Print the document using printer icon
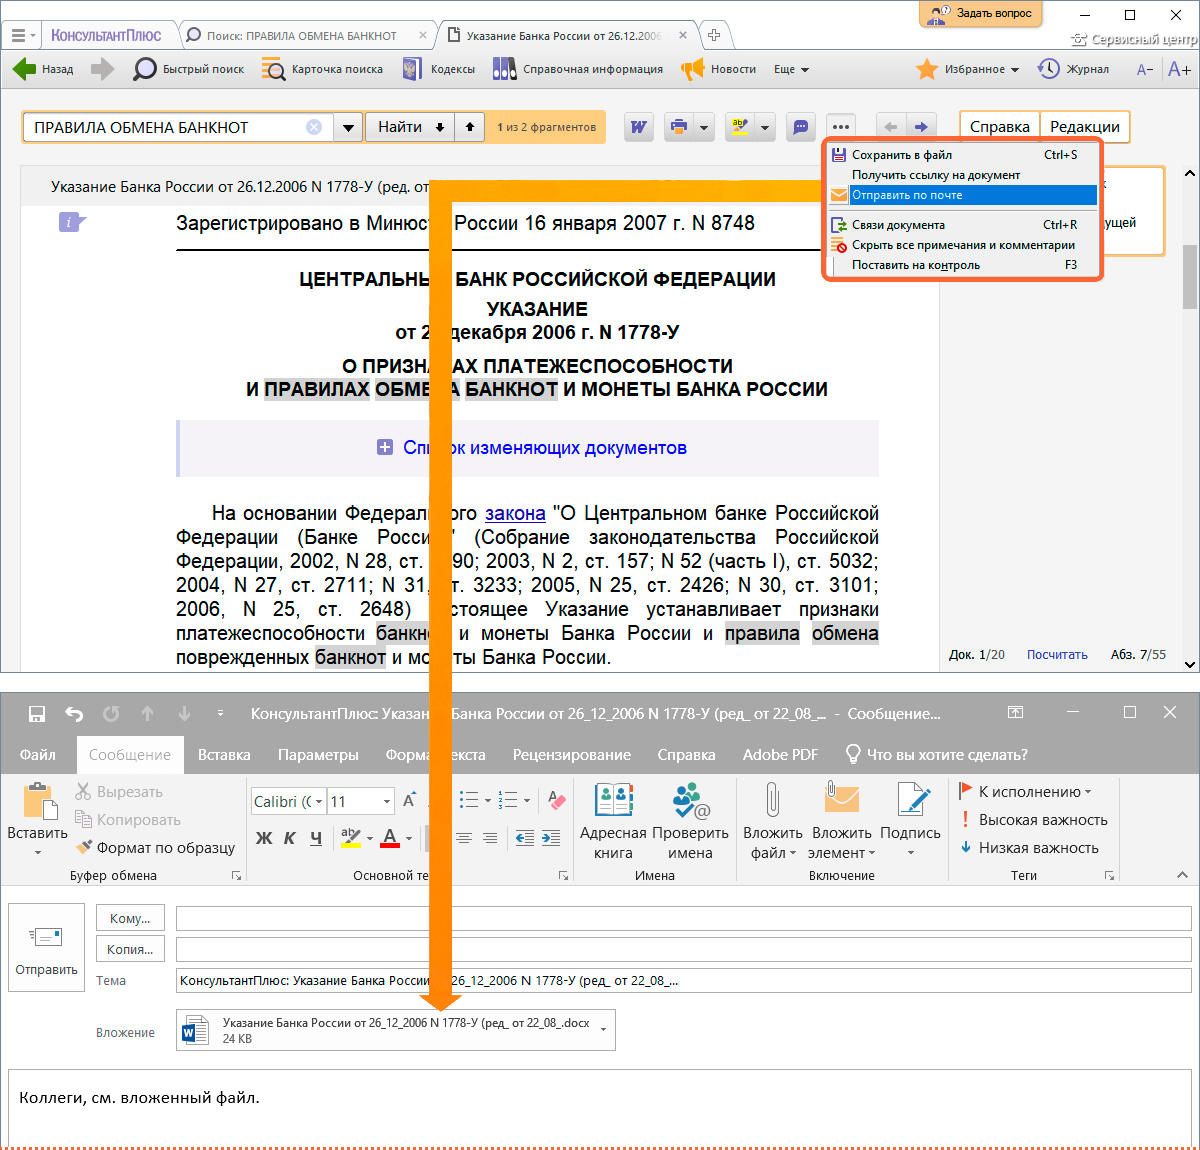Screen dimensions: 1200x1150 tap(679, 127)
